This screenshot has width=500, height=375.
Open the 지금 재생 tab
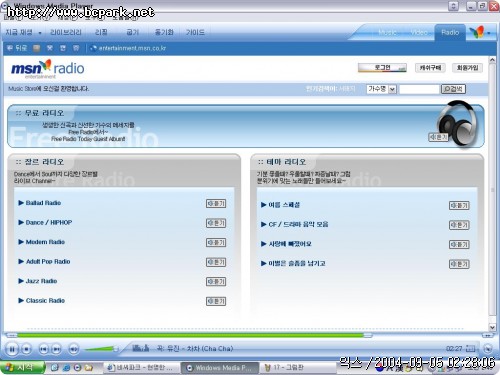[x=19, y=32]
